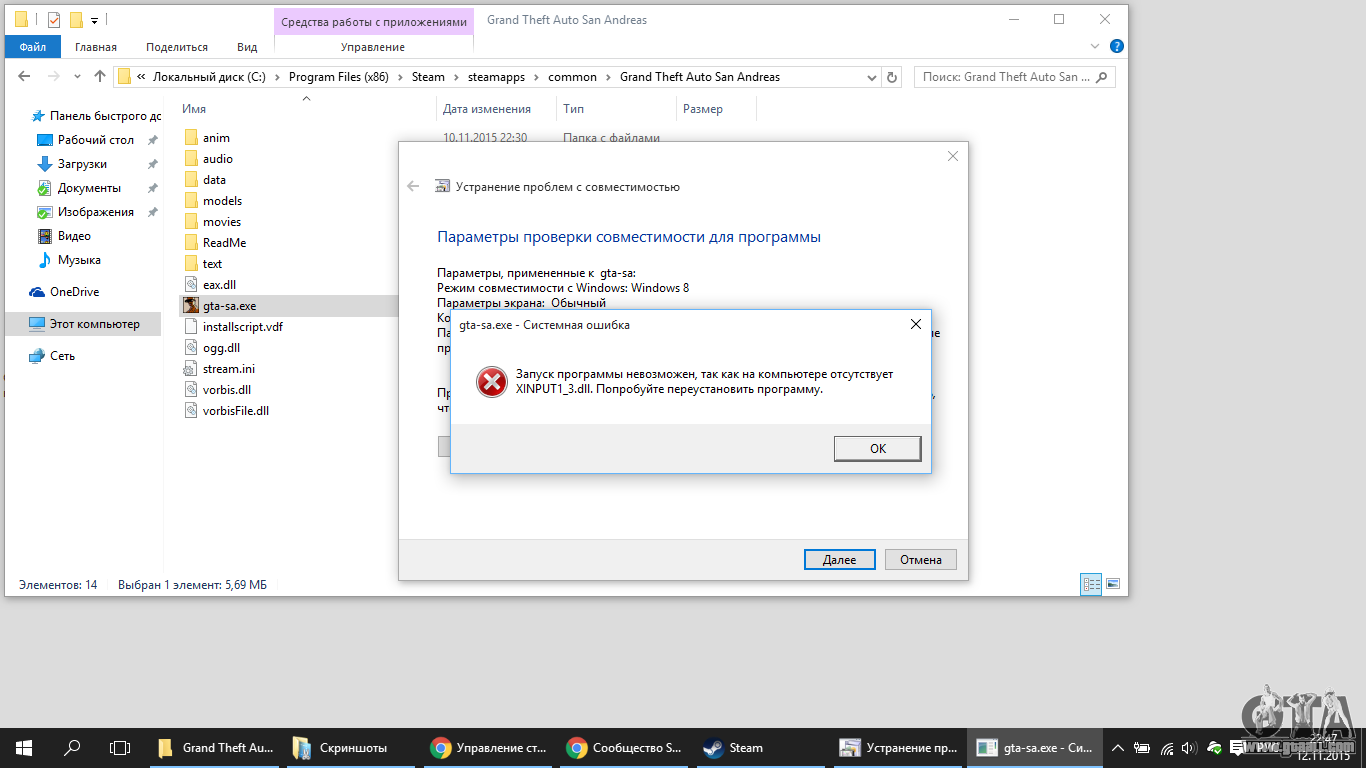Open Загрузки in the navigation pane

click(x=83, y=164)
